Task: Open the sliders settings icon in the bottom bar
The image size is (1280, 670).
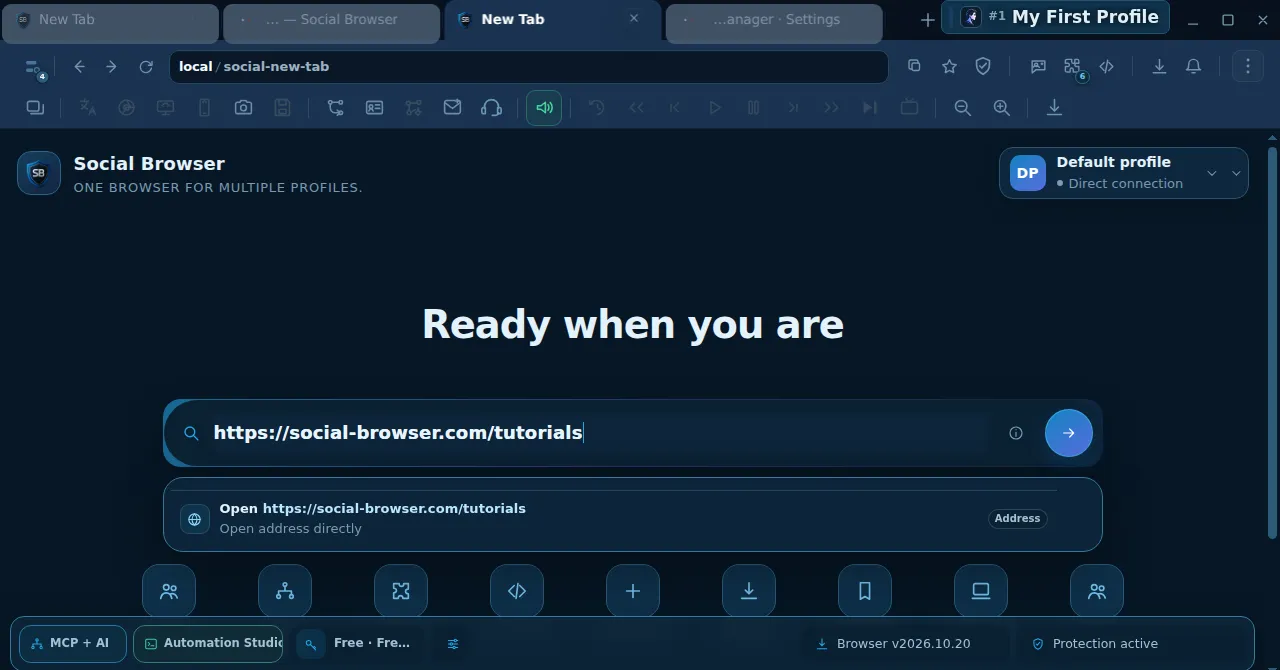Action: coord(453,644)
